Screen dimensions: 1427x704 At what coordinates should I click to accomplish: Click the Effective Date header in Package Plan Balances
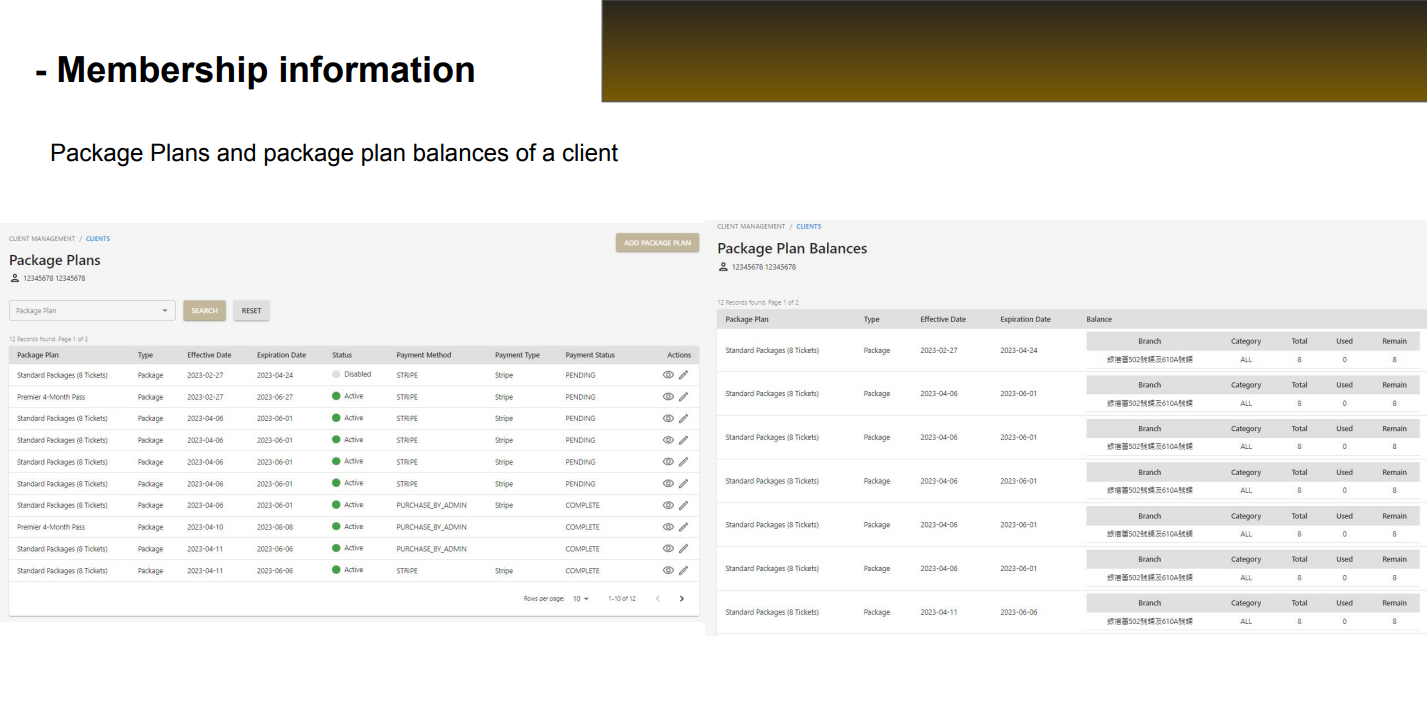pos(943,319)
